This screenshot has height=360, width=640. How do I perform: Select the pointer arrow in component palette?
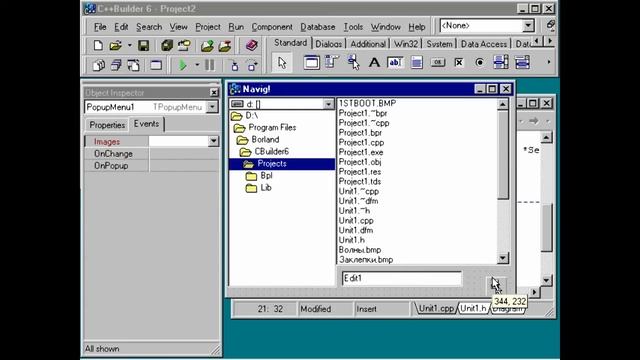pyautogui.click(x=282, y=62)
